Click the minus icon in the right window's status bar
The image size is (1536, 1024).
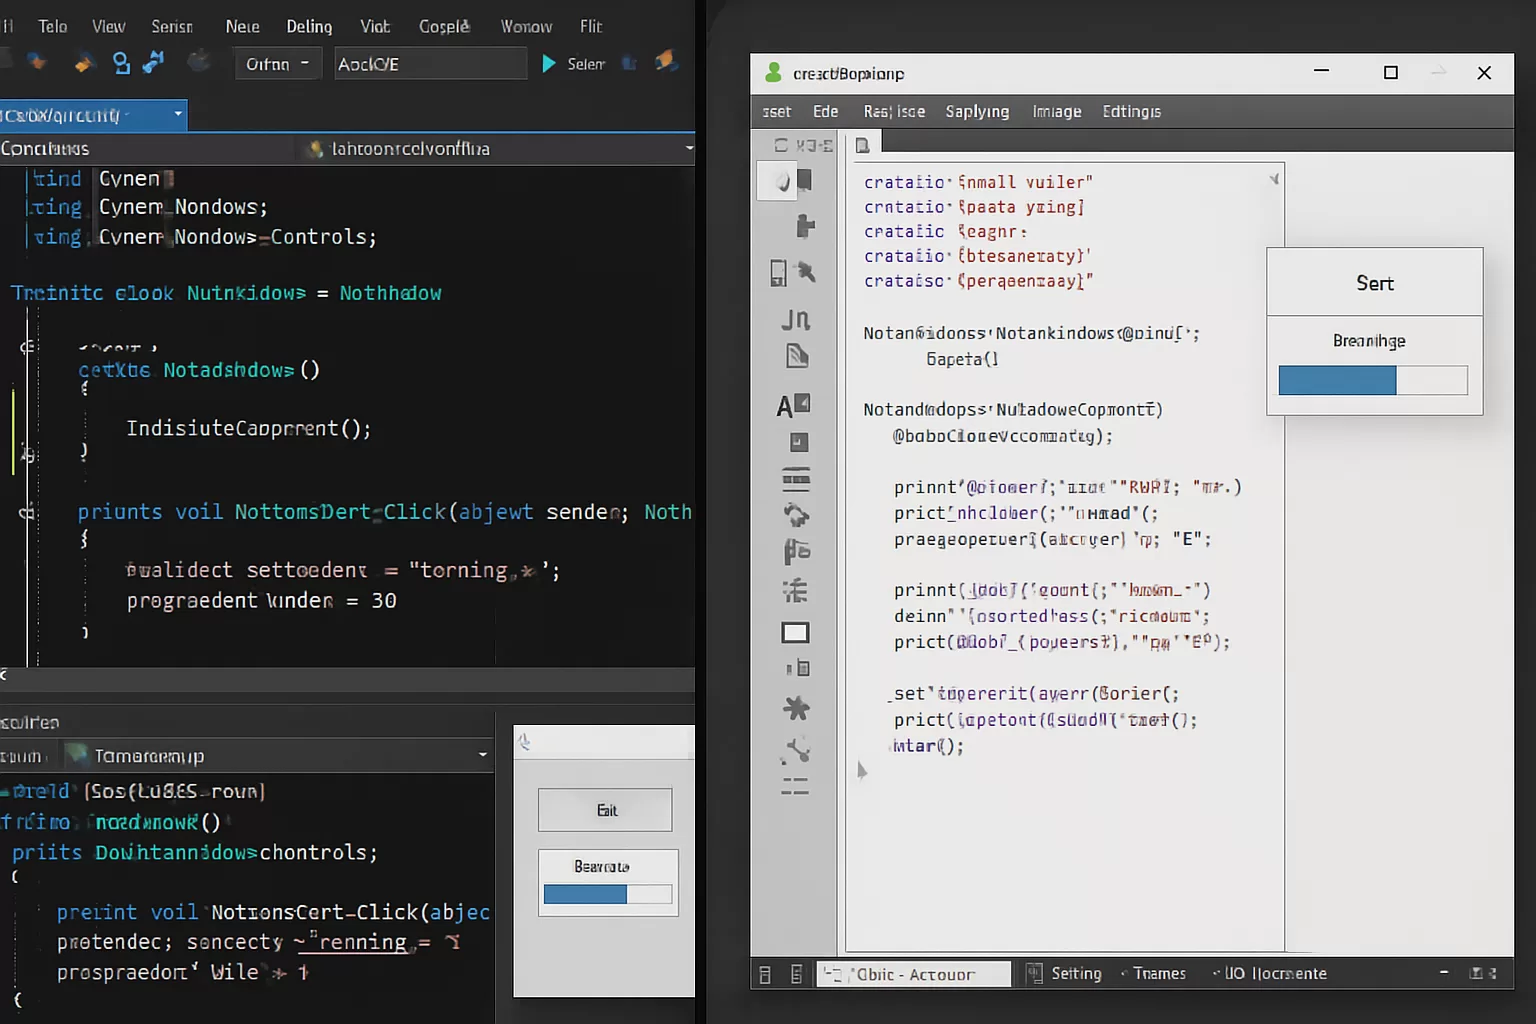[x=1444, y=972]
